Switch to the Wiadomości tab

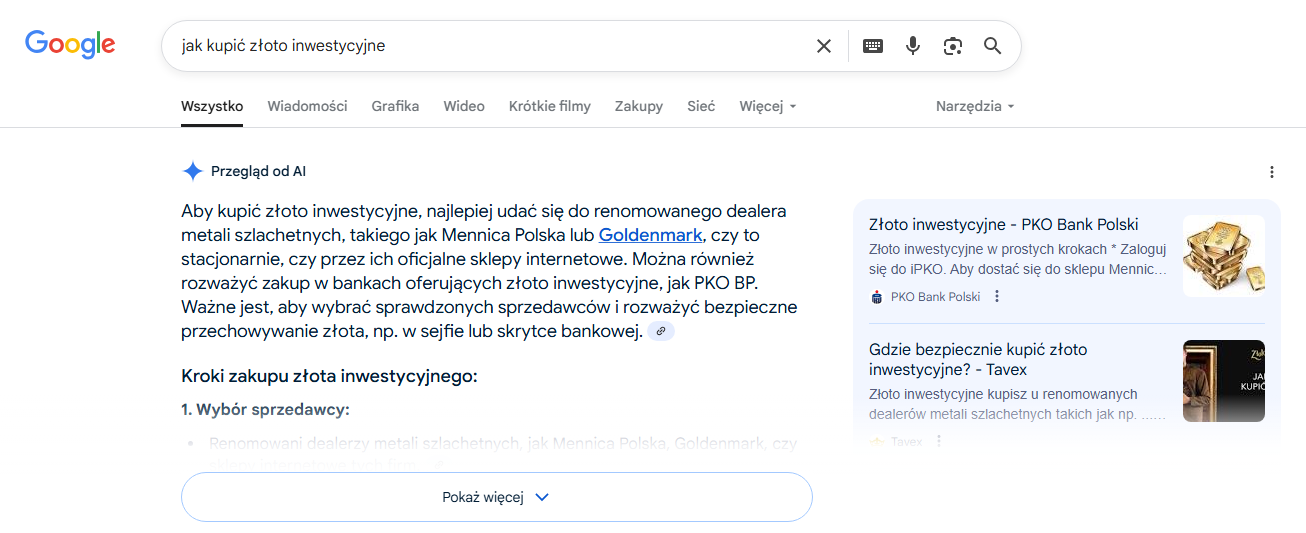tap(307, 106)
